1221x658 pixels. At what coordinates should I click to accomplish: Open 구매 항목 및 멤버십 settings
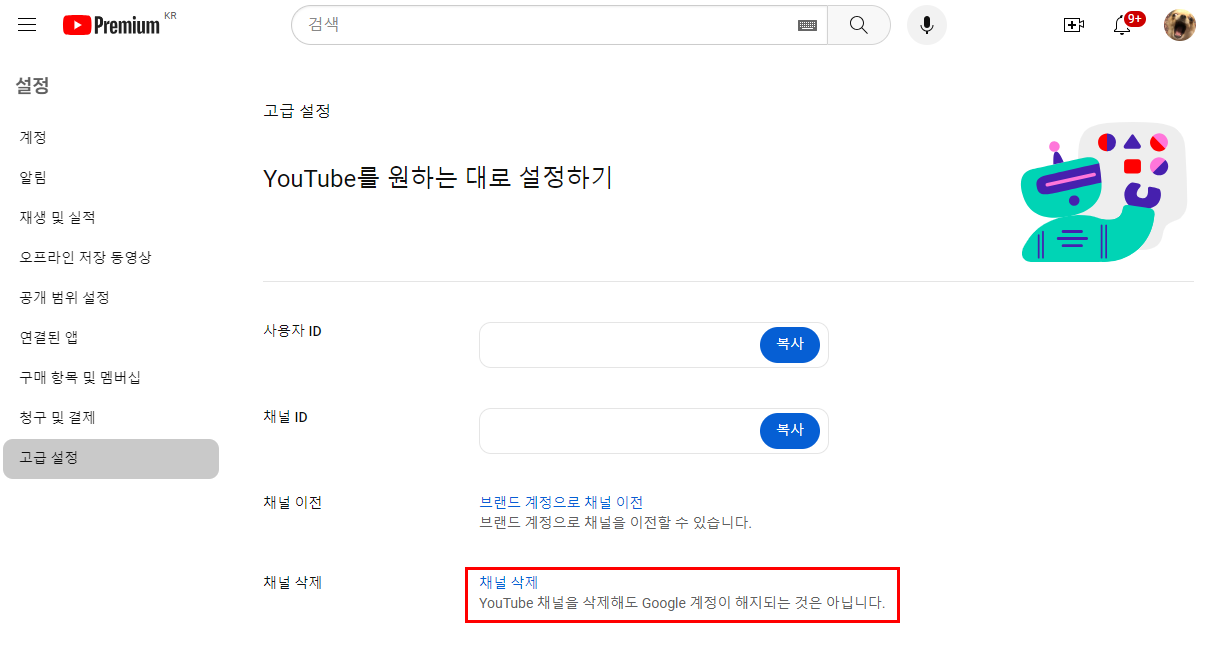coord(111,377)
